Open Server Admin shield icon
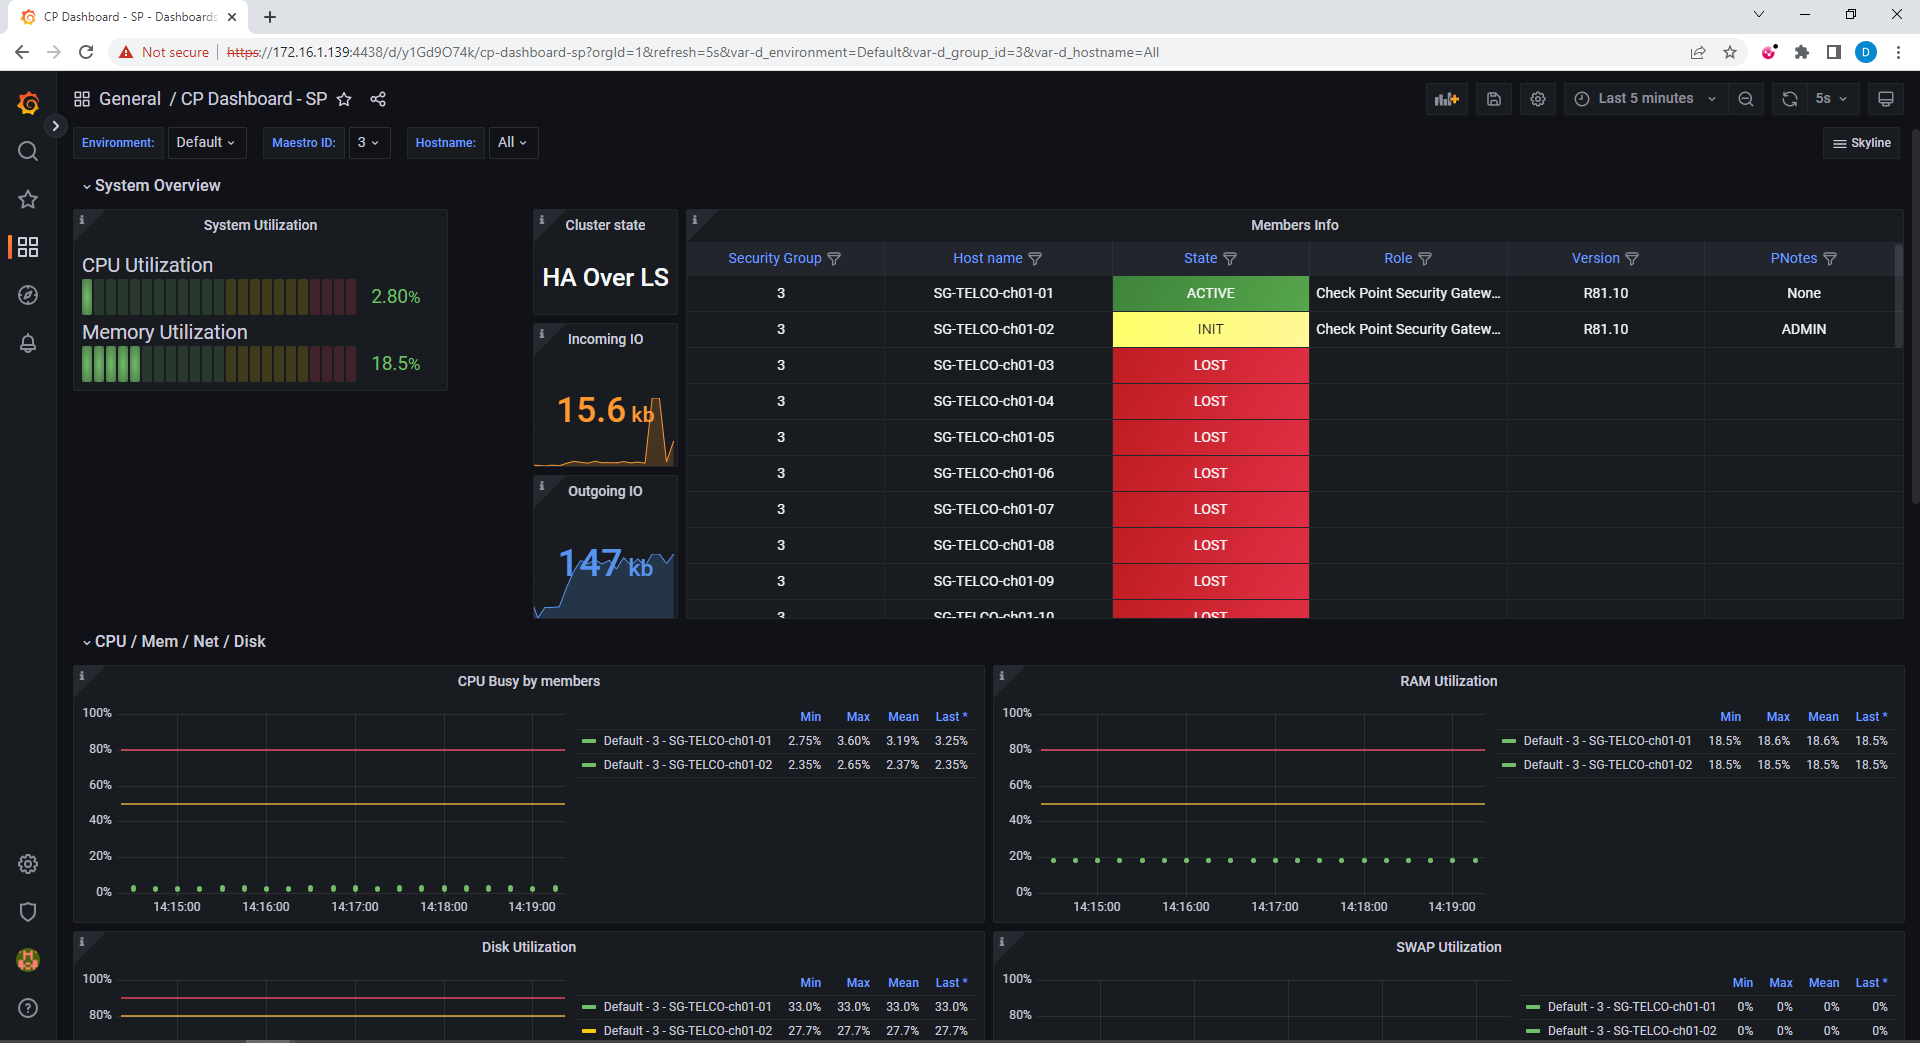Image resolution: width=1920 pixels, height=1043 pixels. (x=28, y=912)
